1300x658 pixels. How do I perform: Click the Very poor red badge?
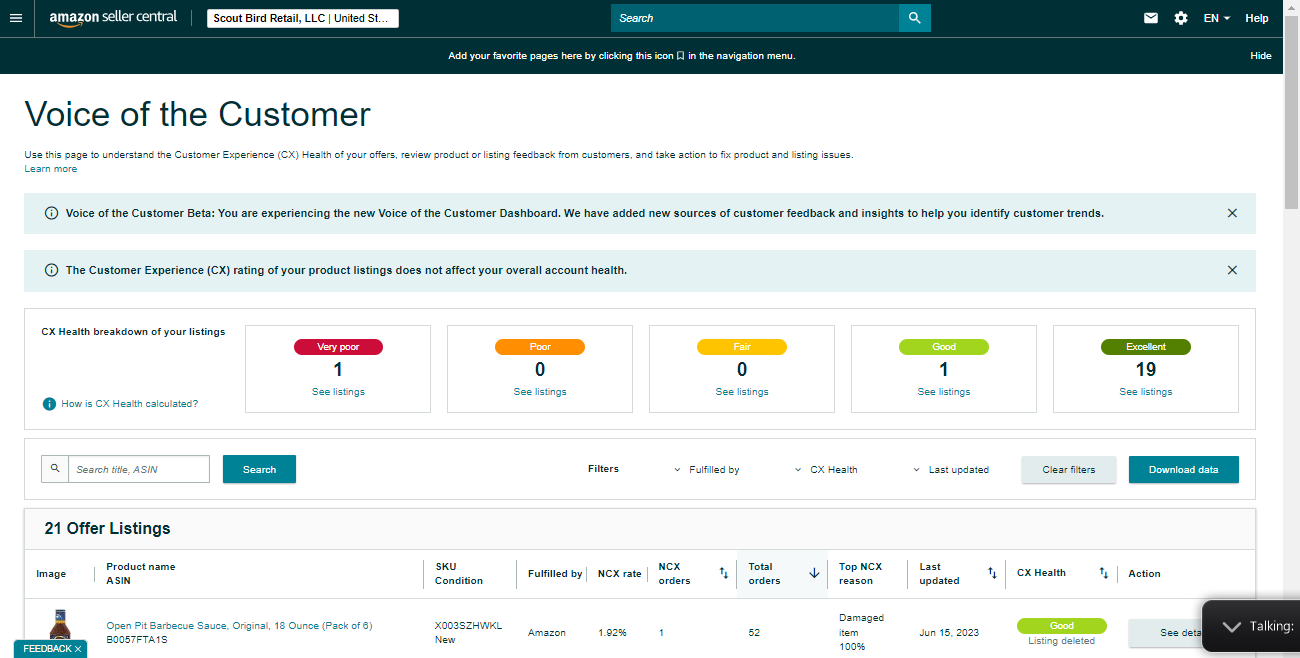click(338, 347)
